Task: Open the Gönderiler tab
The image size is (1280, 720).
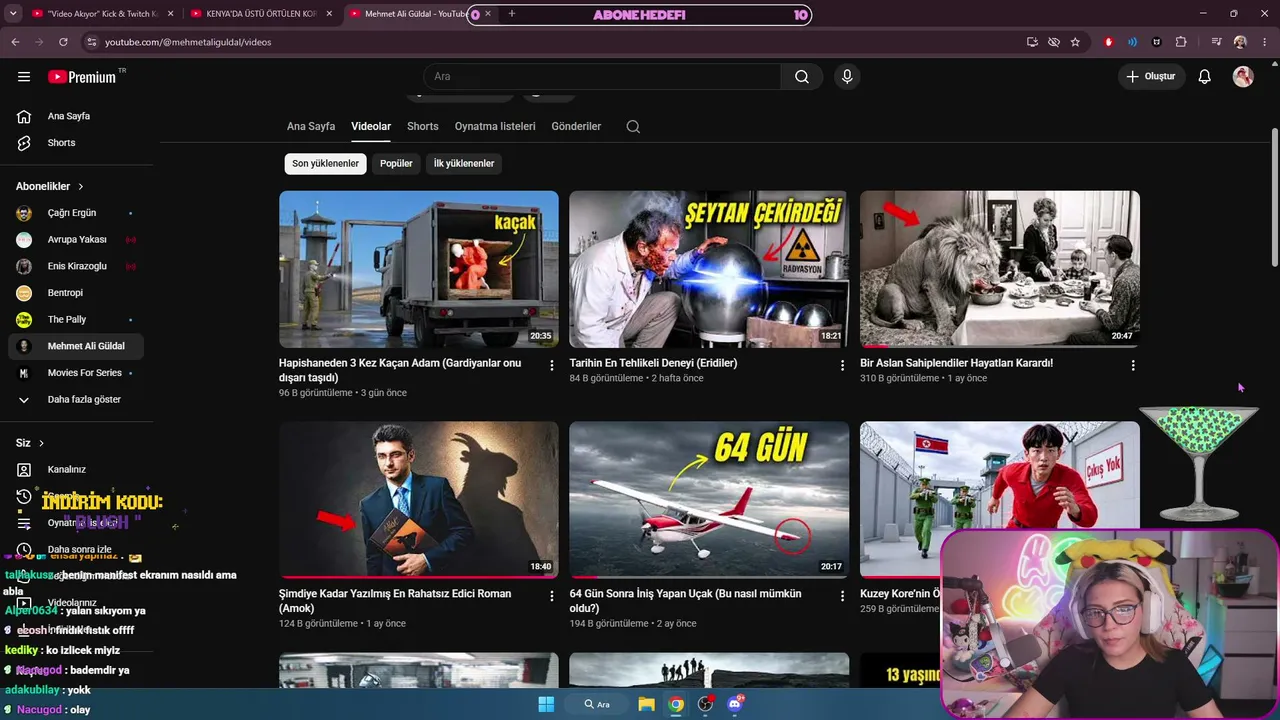Action: coord(576,127)
